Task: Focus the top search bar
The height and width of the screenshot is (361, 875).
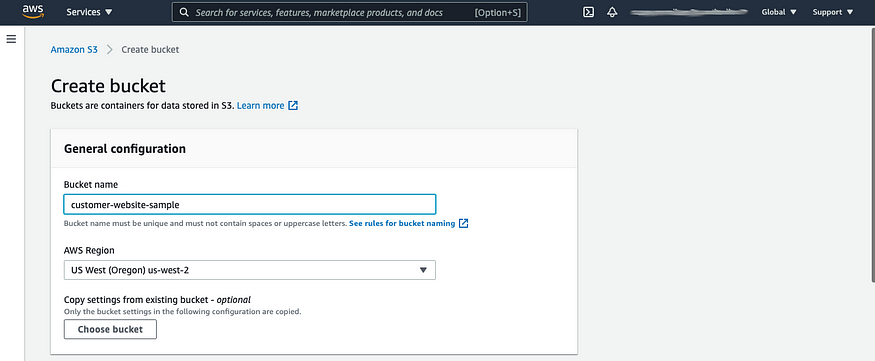Action: point(349,12)
